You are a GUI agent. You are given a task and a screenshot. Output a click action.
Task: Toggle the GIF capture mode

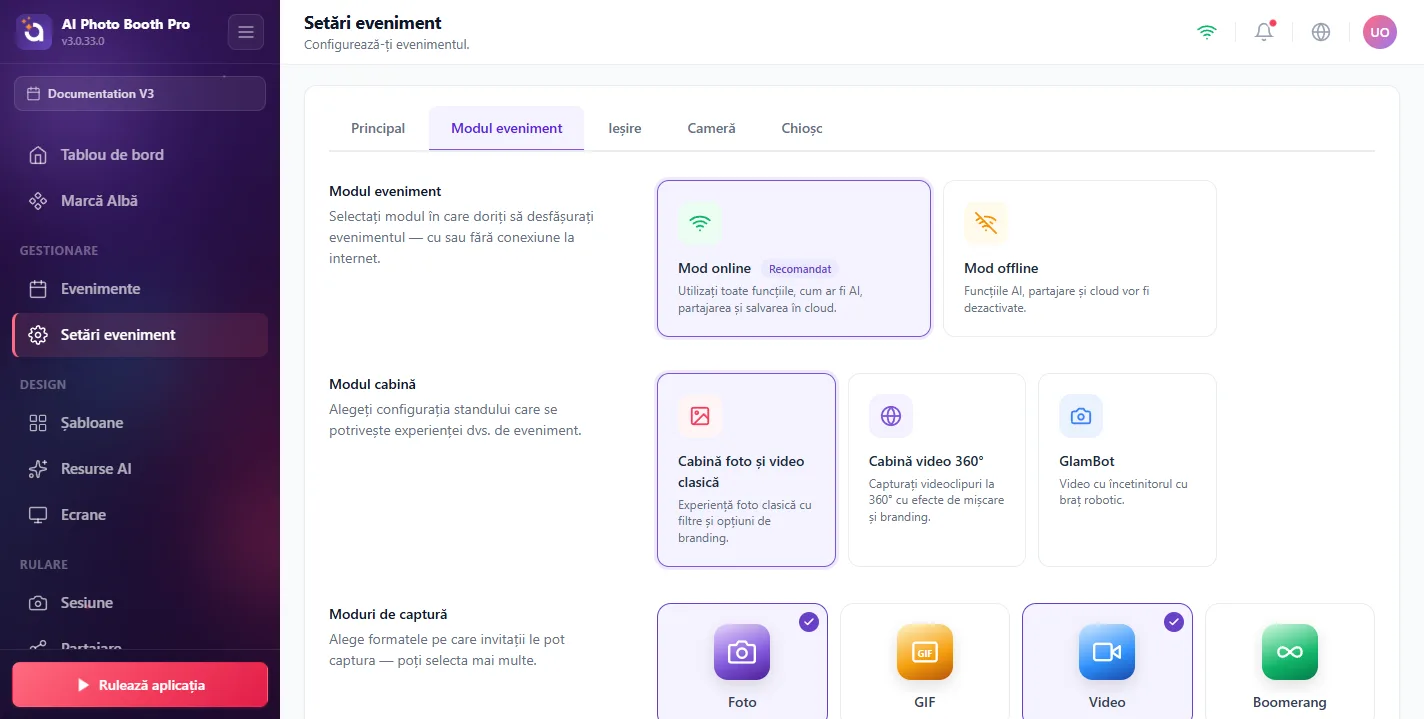tap(925, 661)
